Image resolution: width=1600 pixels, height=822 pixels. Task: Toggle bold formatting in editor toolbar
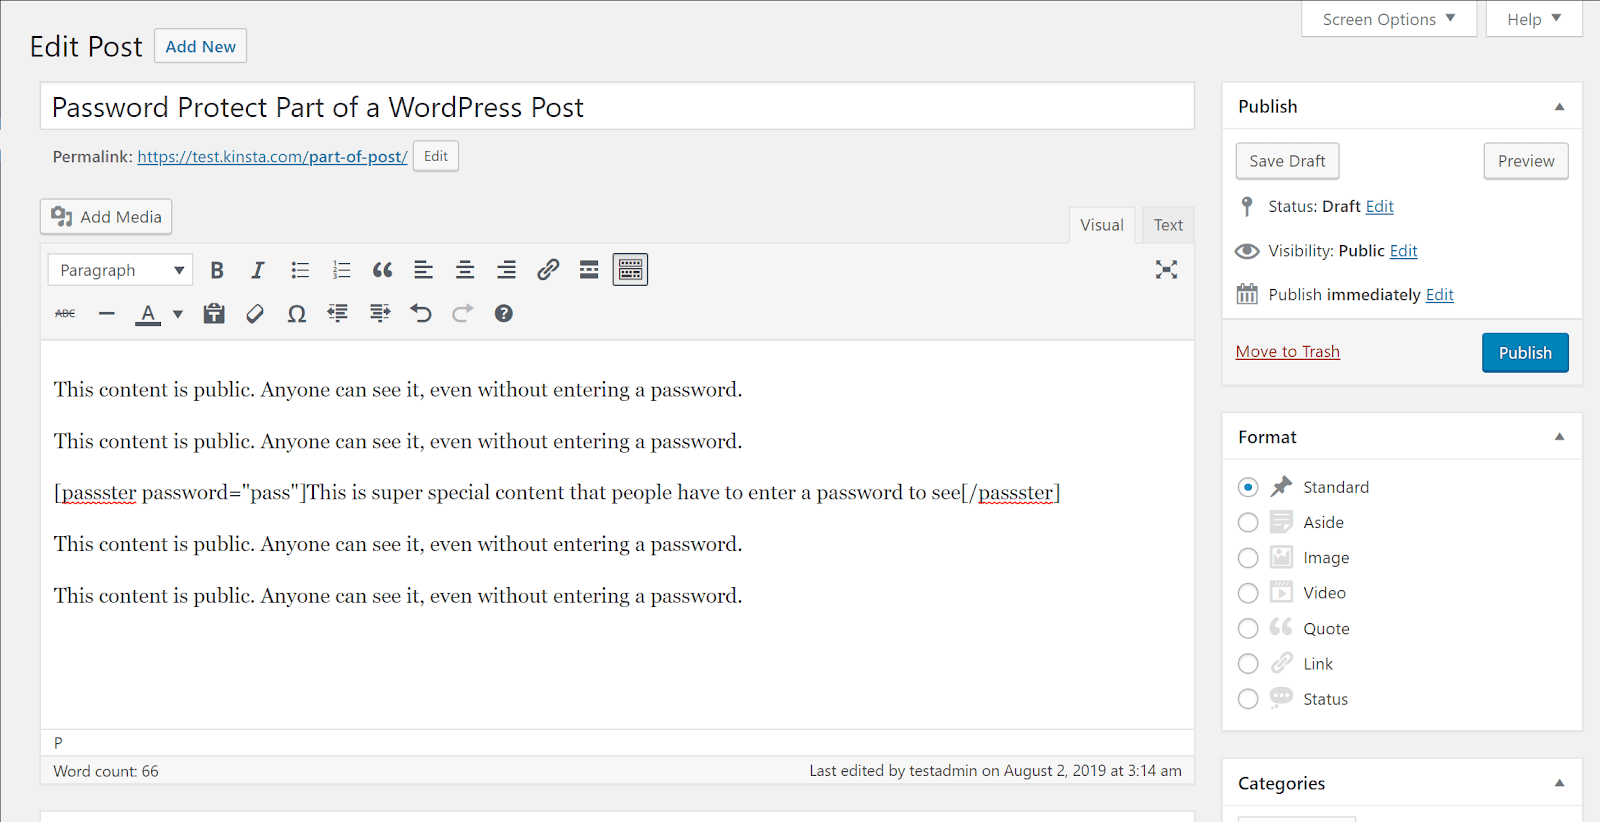(x=217, y=270)
